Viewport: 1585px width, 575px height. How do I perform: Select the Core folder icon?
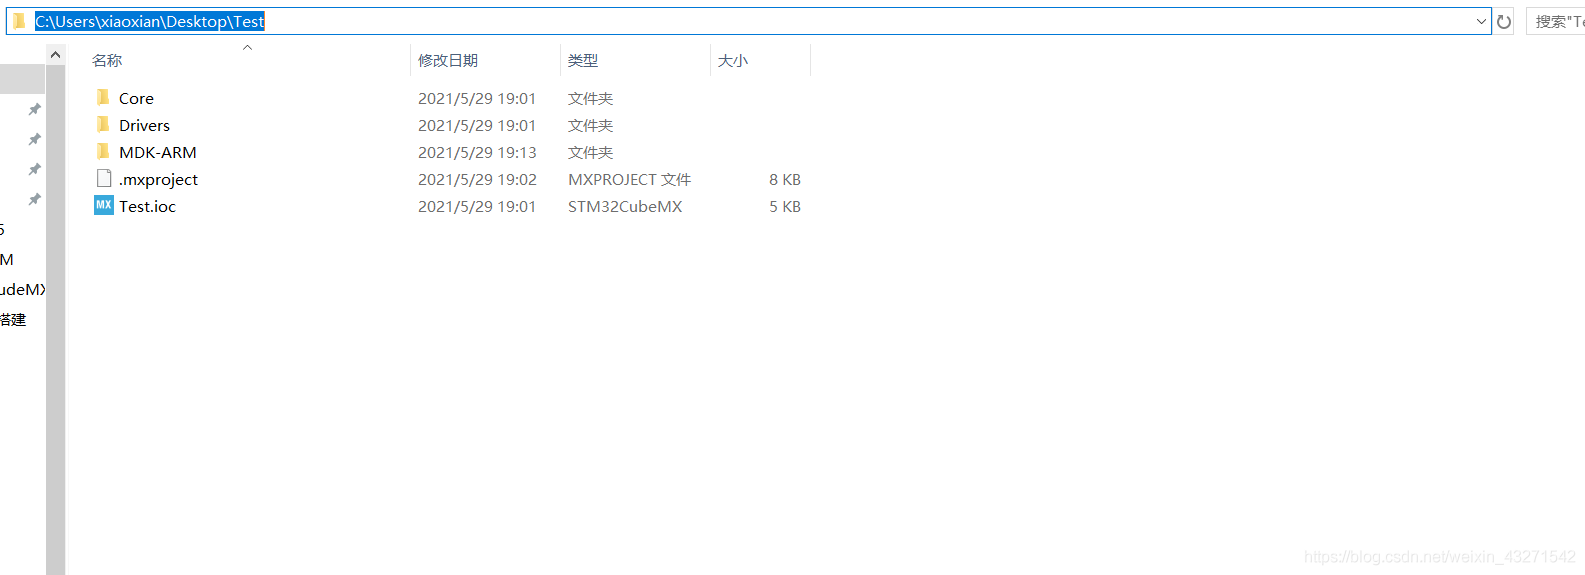[x=103, y=97]
